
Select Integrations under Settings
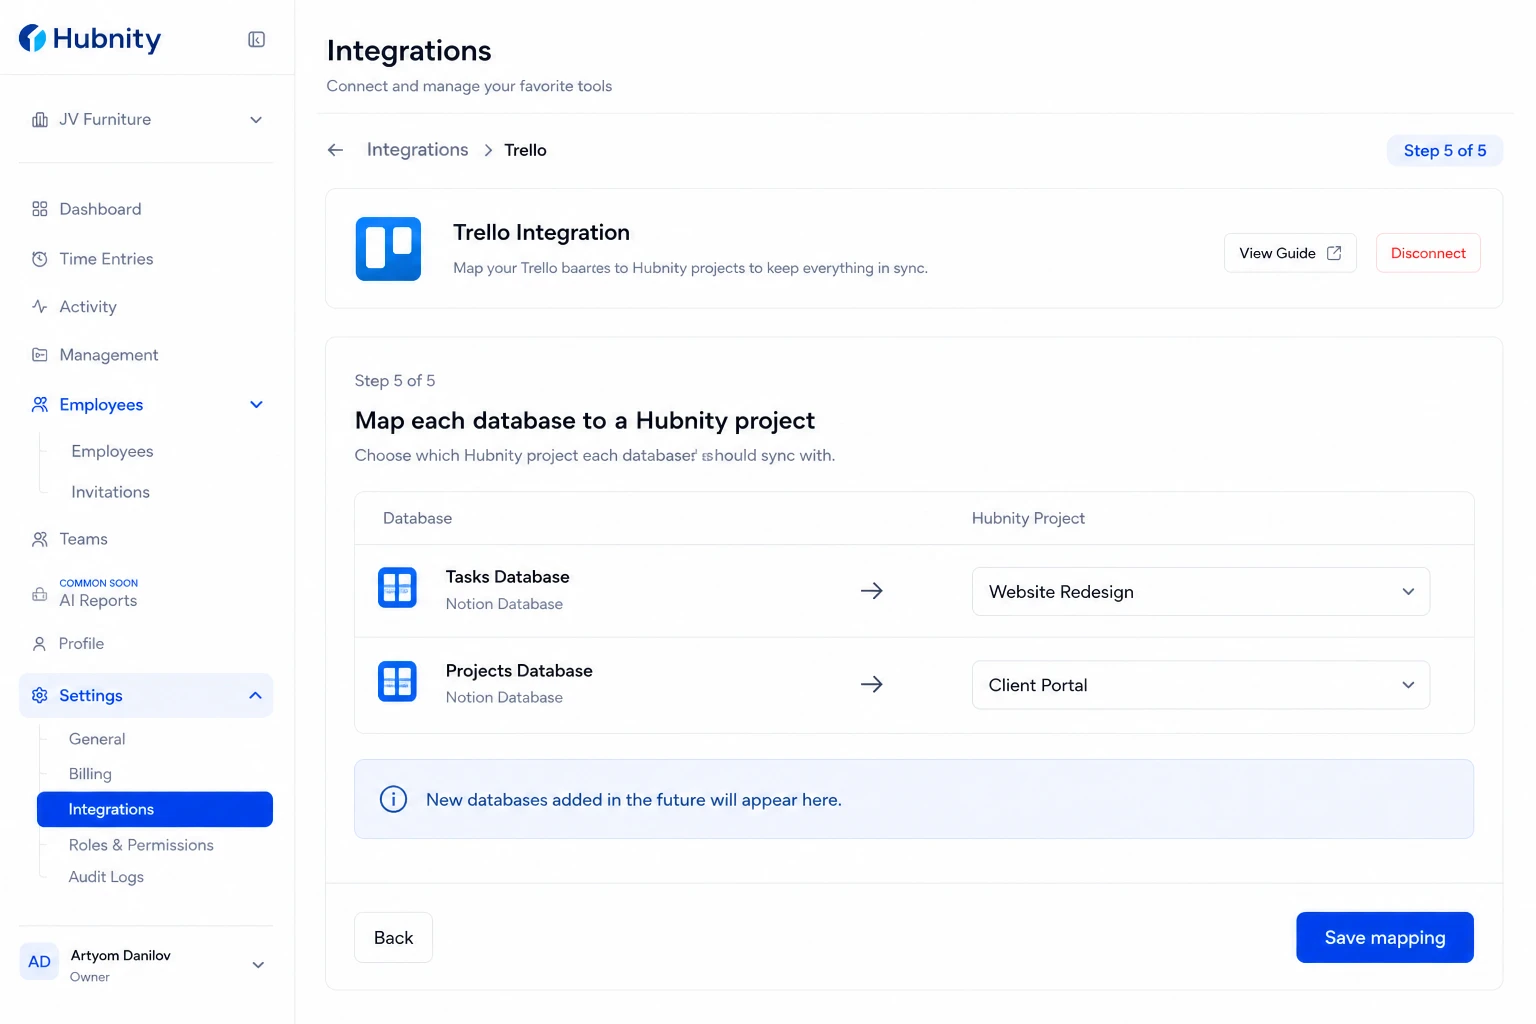pyautogui.click(x=155, y=810)
